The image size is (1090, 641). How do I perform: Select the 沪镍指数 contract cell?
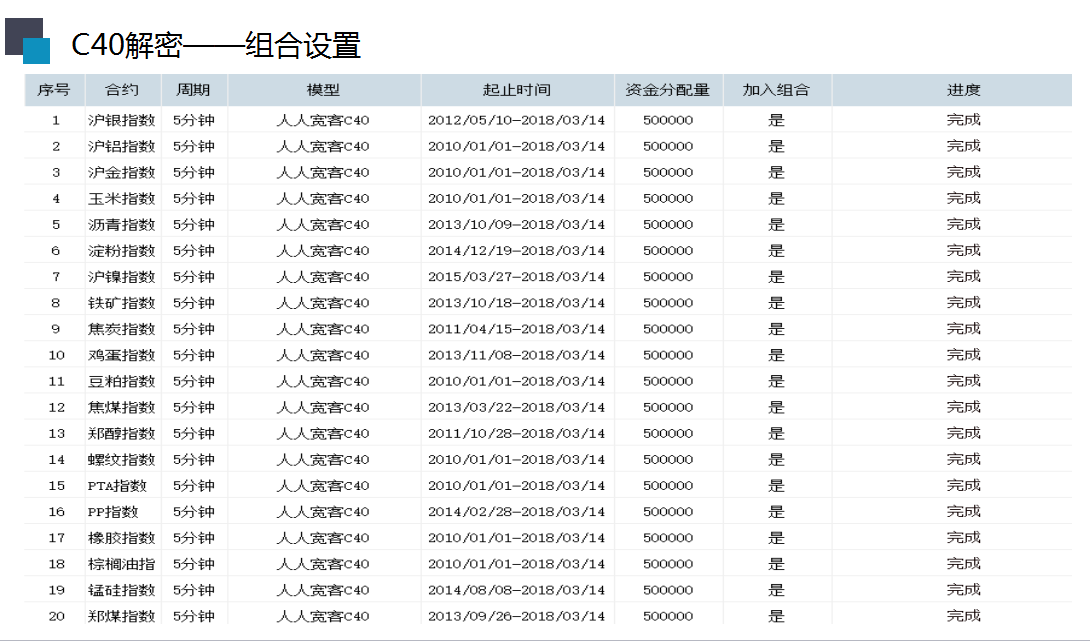click(122, 277)
